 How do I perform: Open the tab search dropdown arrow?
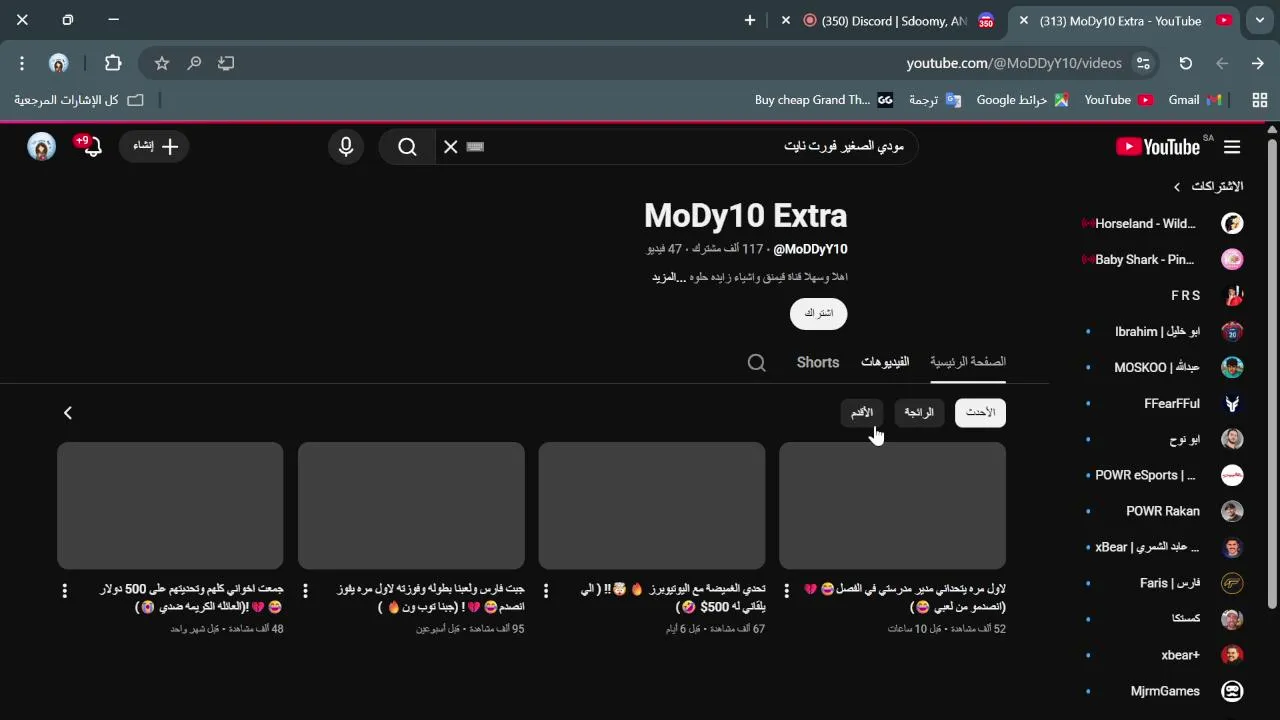point(1259,20)
